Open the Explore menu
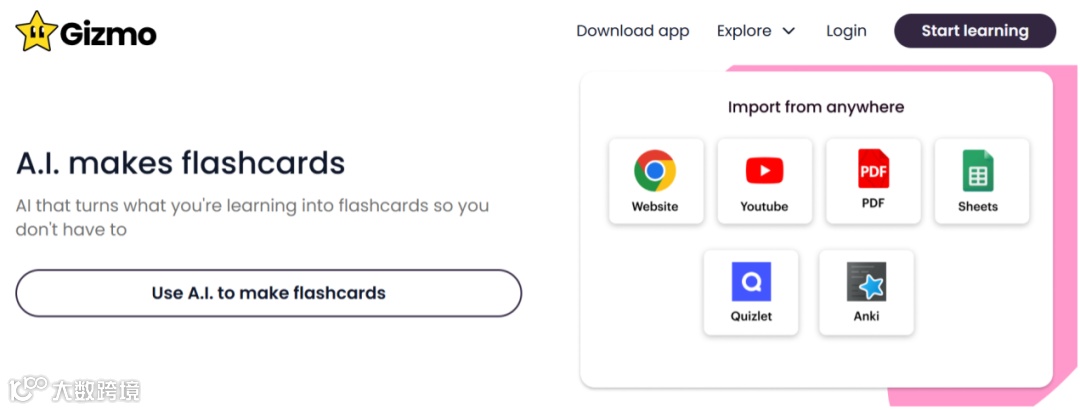 pyautogui.click(x=744, y=31)
